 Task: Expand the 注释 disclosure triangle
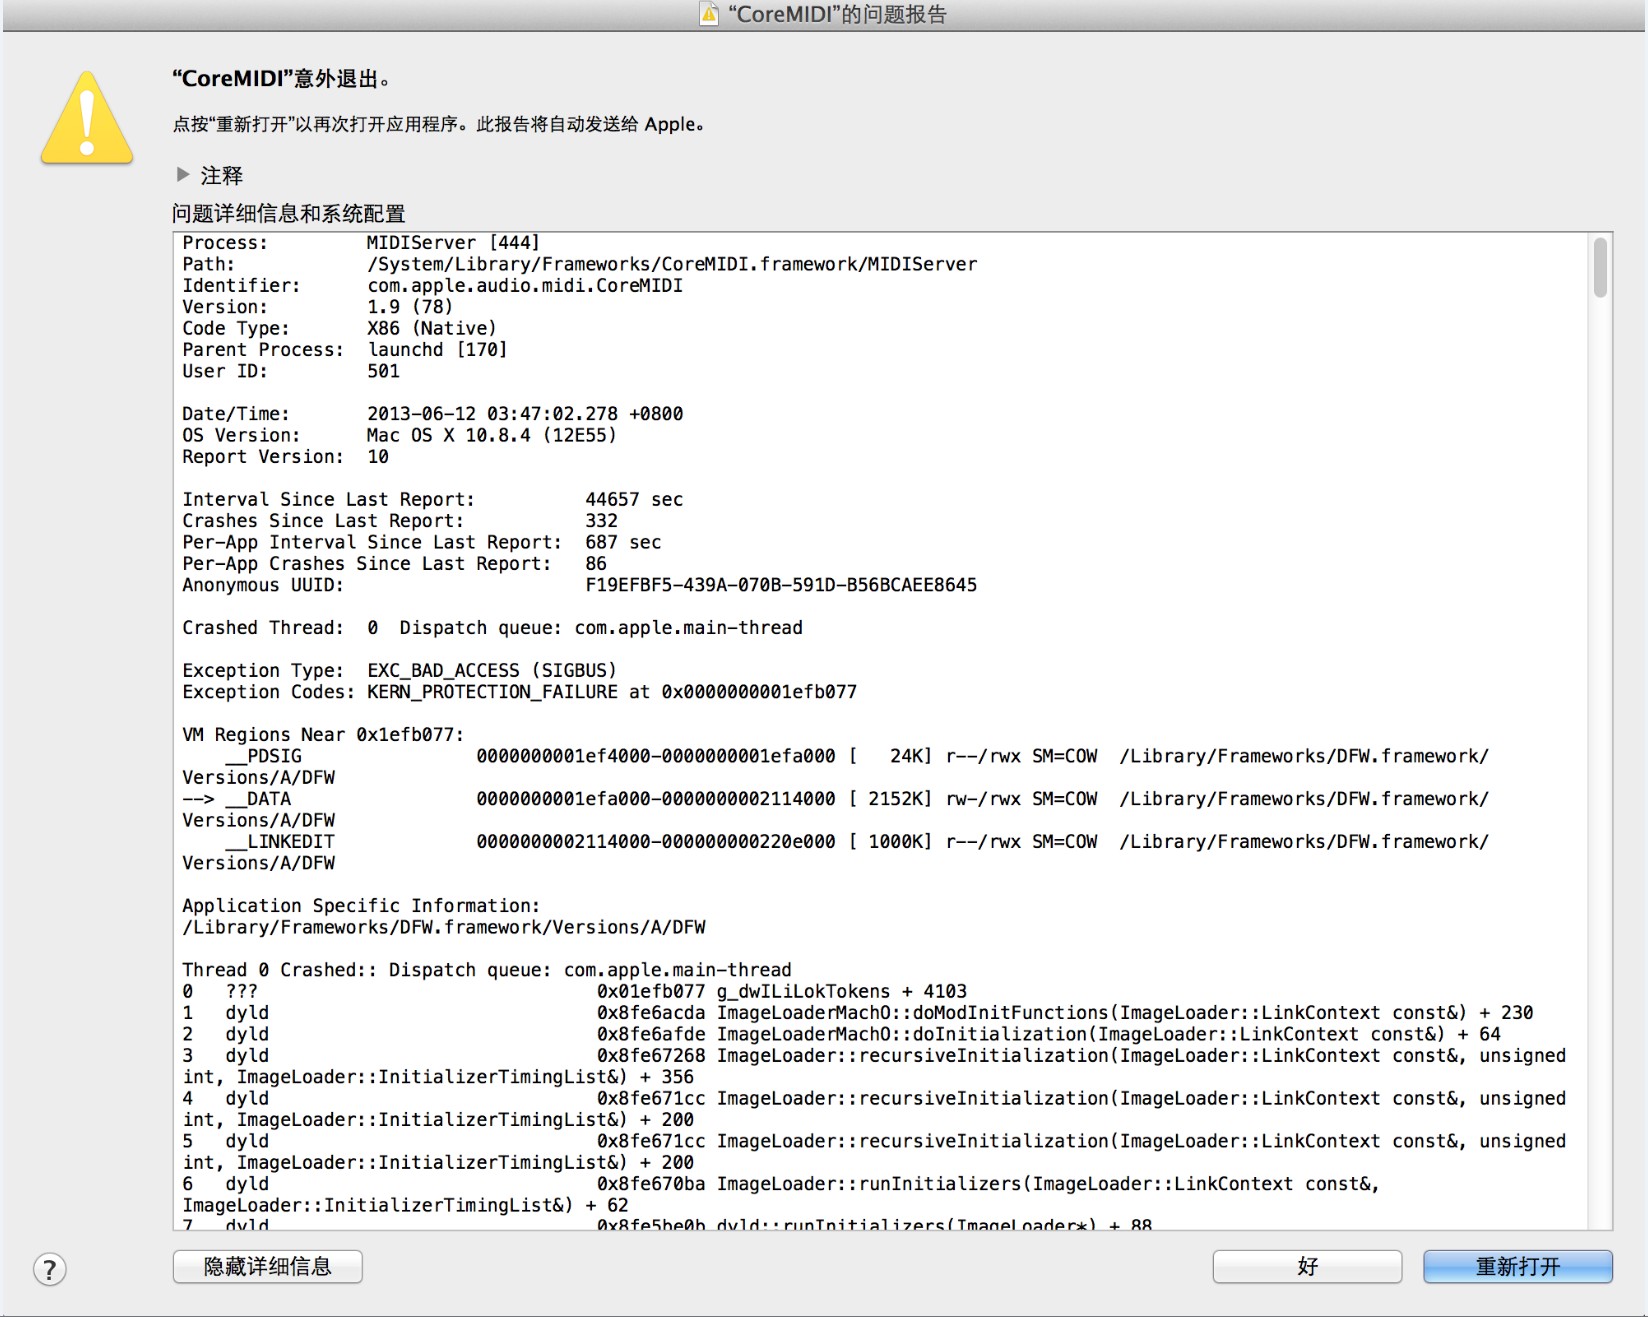click(183, 174)
